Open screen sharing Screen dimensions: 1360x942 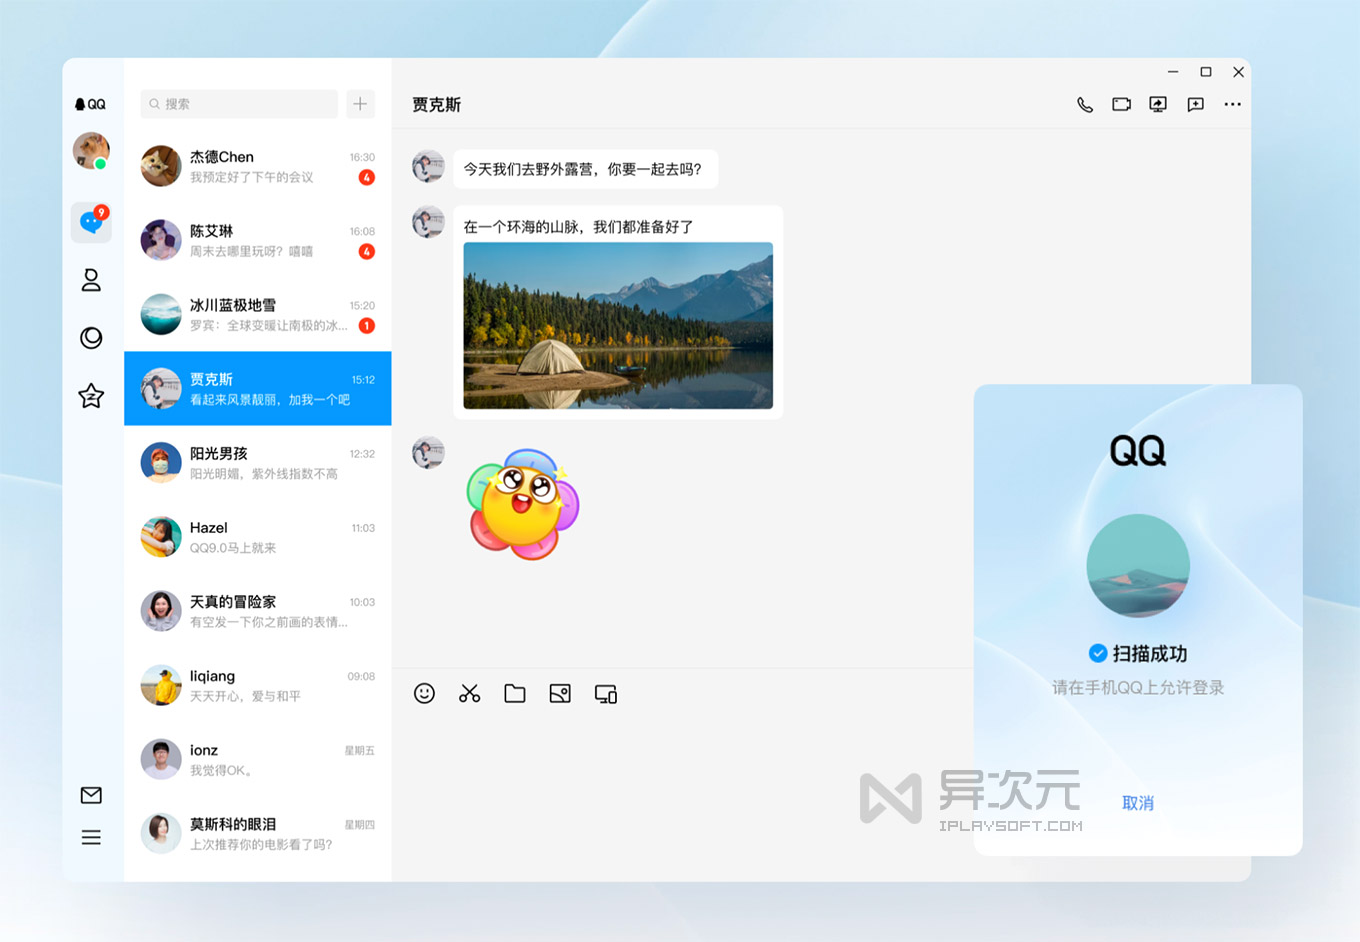(x=1158, y=103)
